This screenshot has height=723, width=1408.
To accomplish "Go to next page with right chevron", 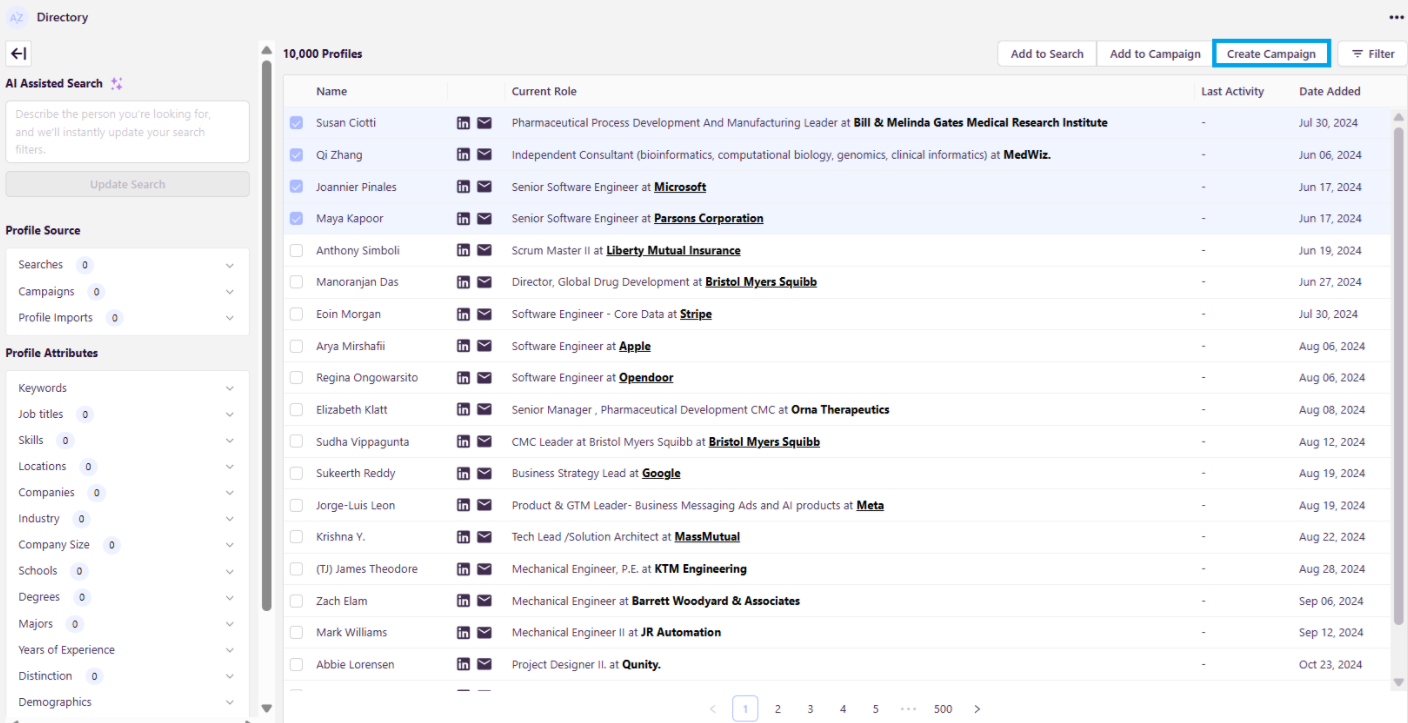I will (x=977, y=709).
